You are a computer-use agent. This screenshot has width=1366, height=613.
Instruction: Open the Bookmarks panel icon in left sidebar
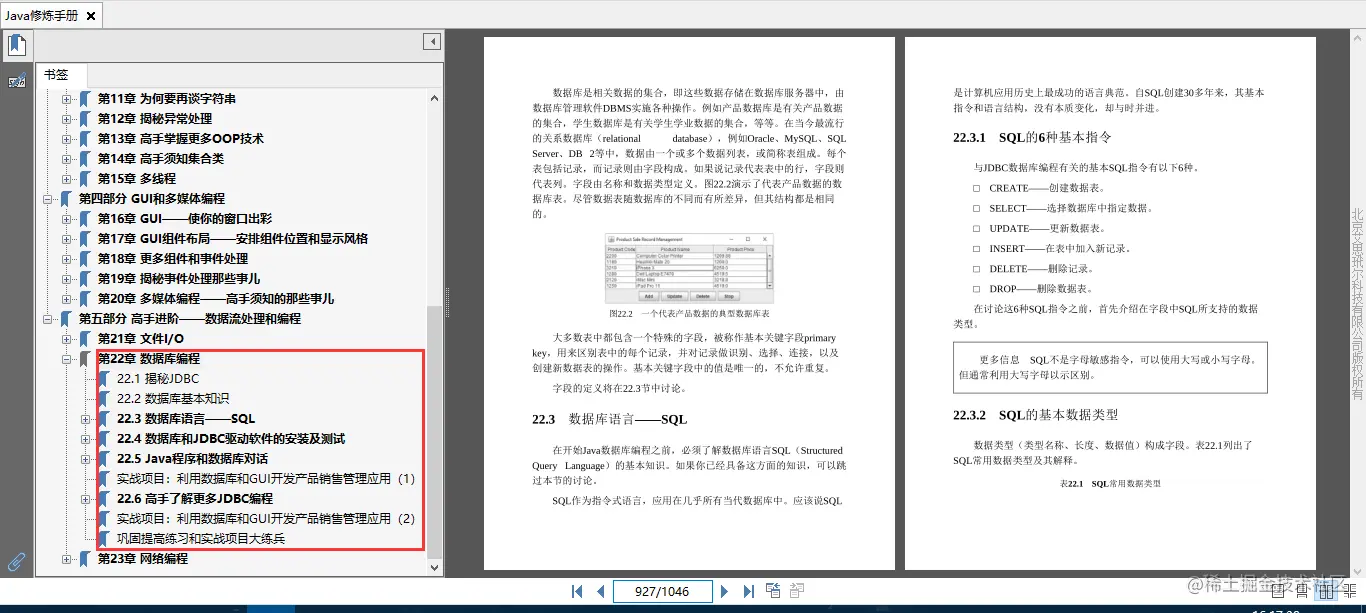point(17,44)
